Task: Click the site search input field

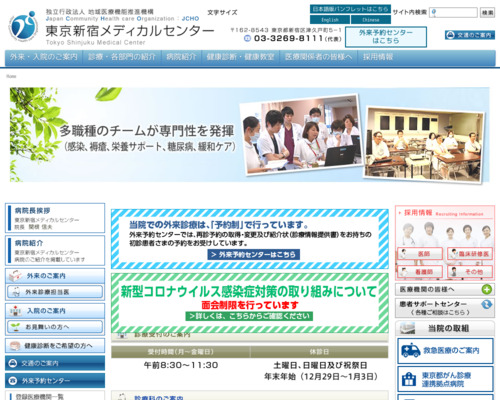Action: coord(453,13)
